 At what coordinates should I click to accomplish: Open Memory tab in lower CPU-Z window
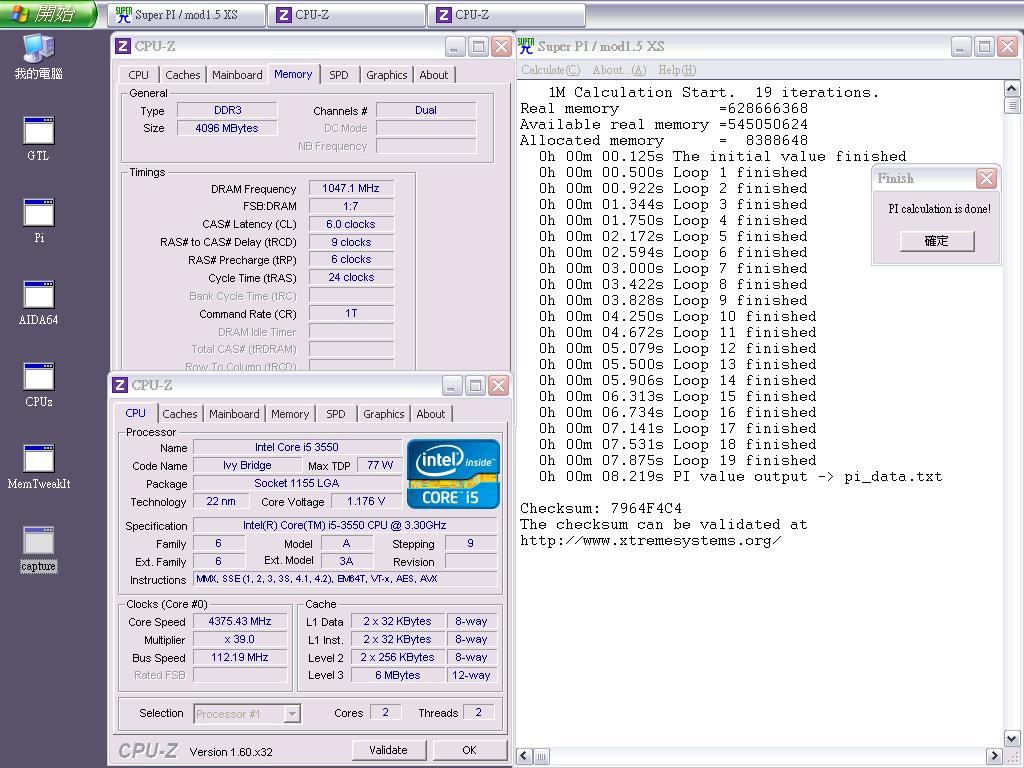pyautogui.click(x=290, y=414)
